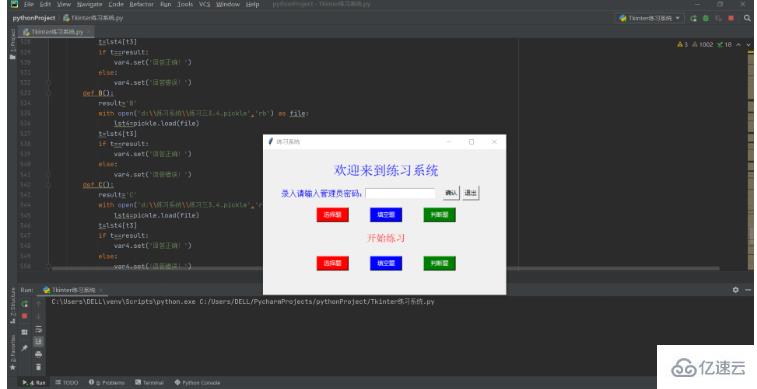757x389 pixels.
Task: Open the Problems bottom tool tab
Action: [106, 382]
